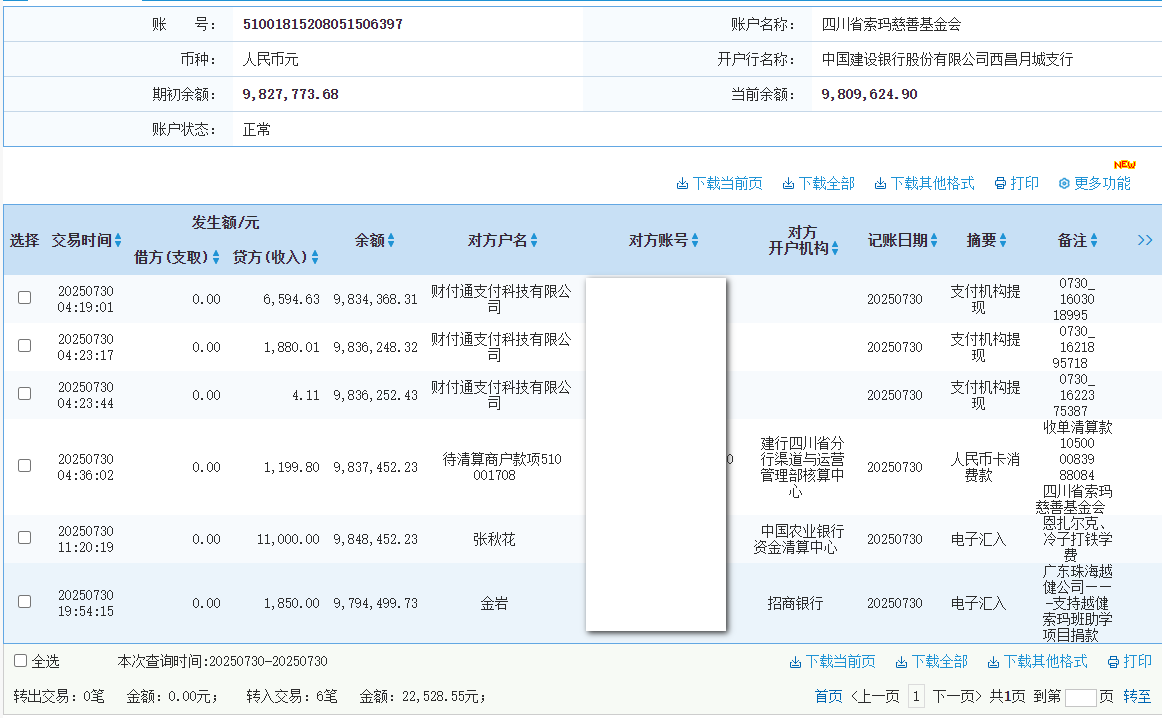Click top 下载全部 link text
Image resolution: width=1162 pixels, height=718 pixels.
pyautogui.click(x=826, y=184)
